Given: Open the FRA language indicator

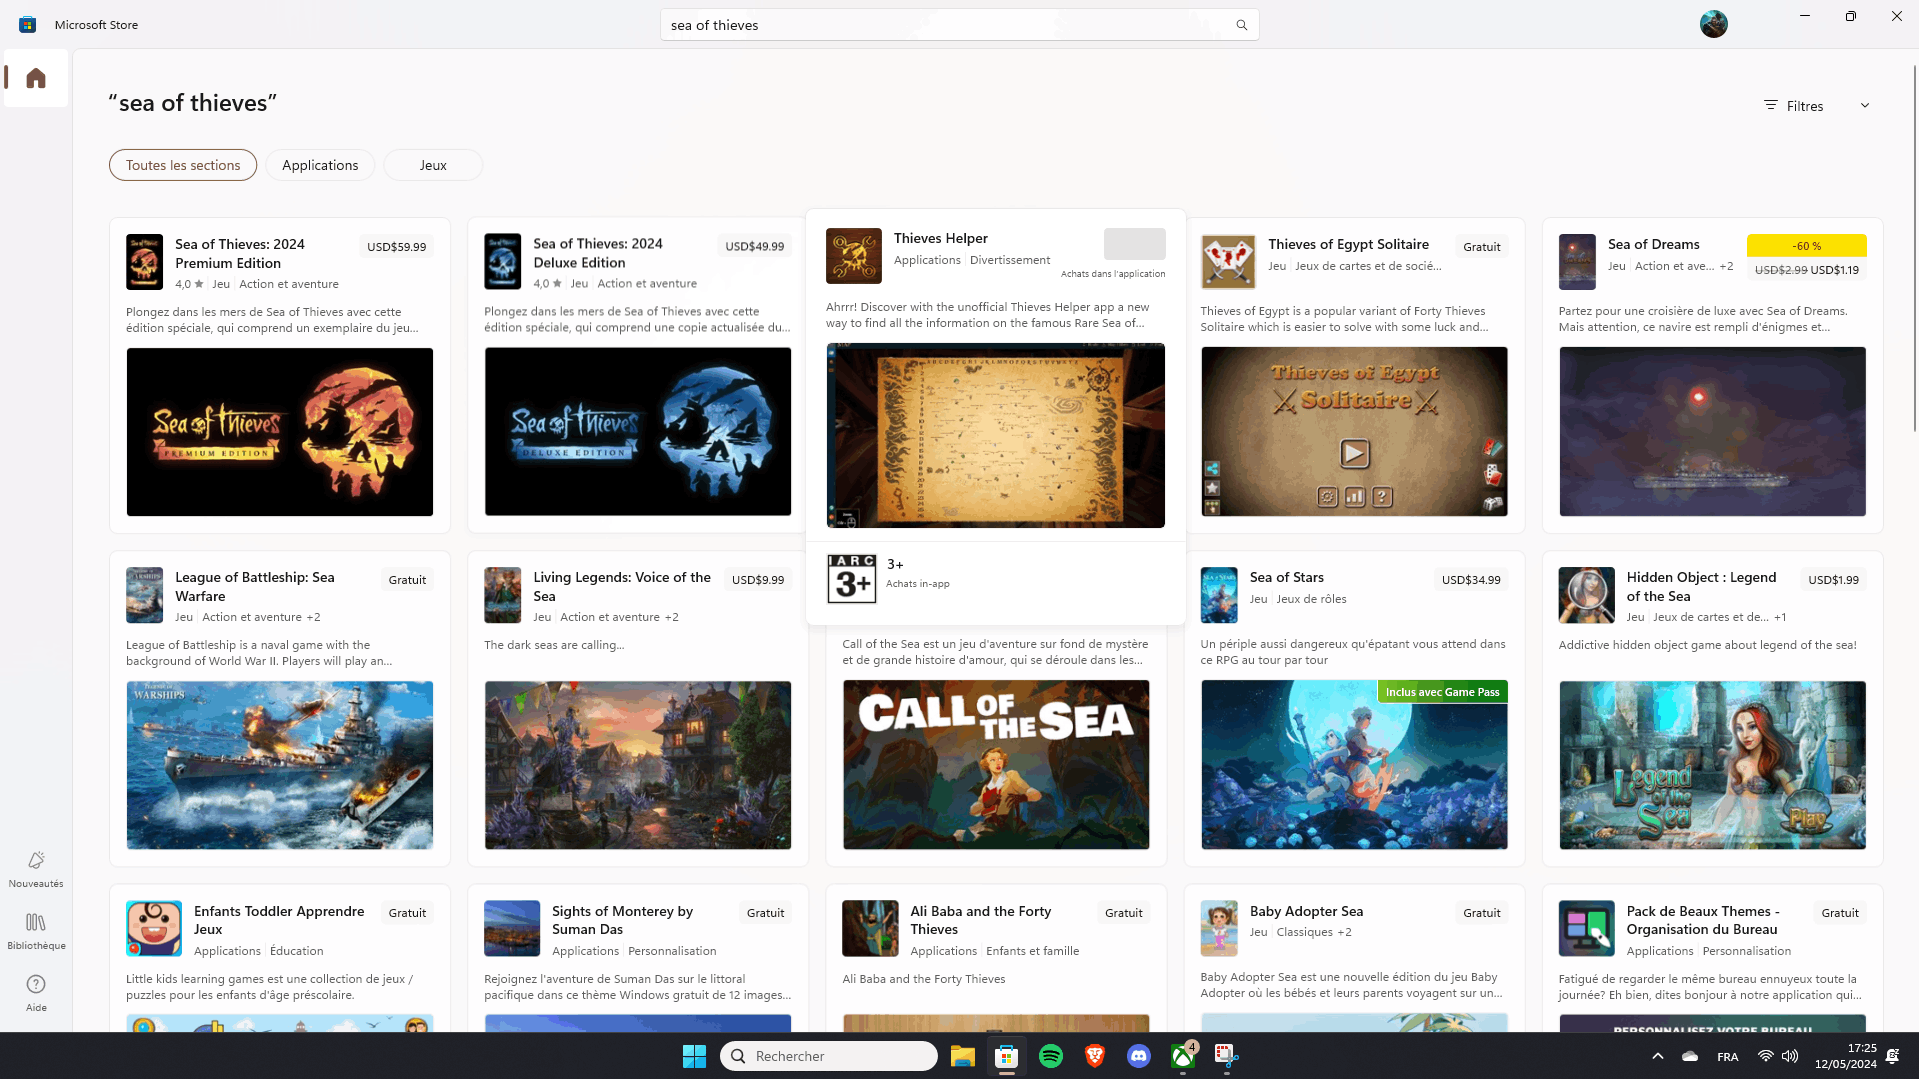Looking at the screenshot, I should [x=1727, y=1057].
